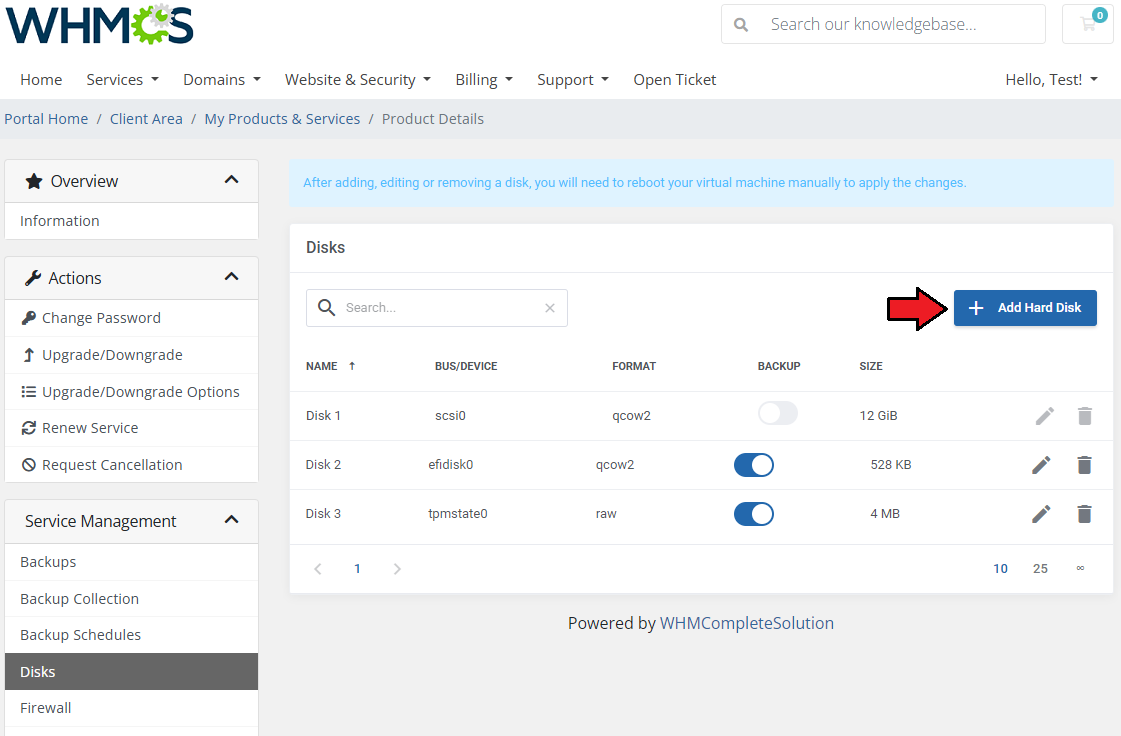Click the edit pencil for Disk 2

[x=1041, y=465]
